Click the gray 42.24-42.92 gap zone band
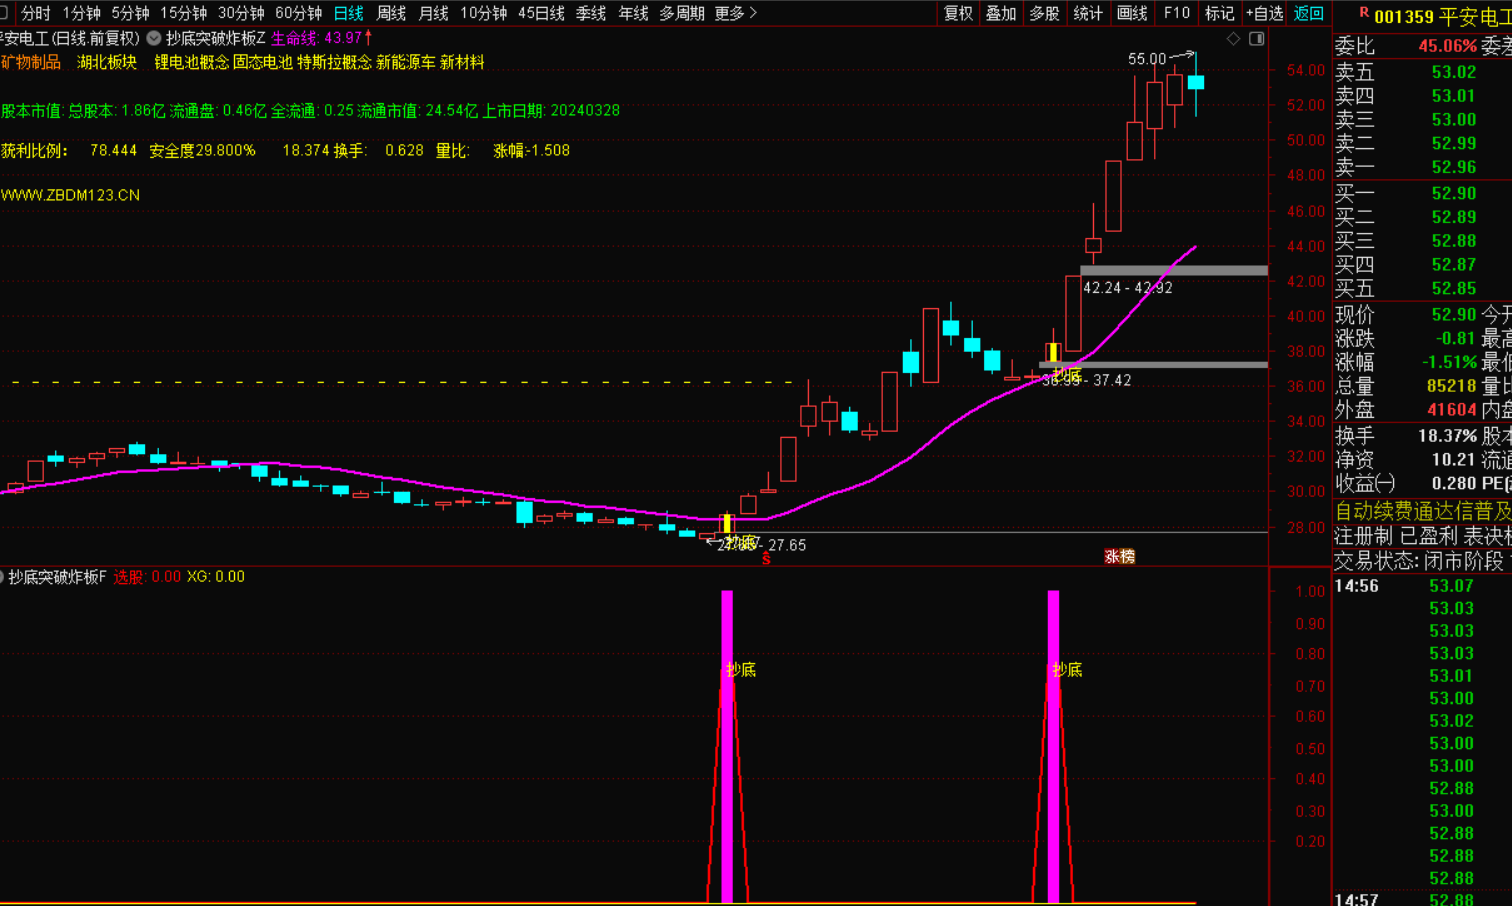This screenshot has height=906, width=1512. (x=1173, y=270)
